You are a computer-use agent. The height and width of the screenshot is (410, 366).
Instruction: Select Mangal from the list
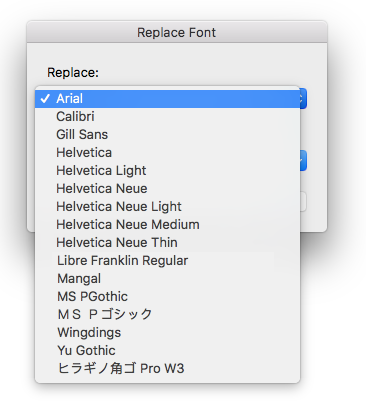(167, 279)
